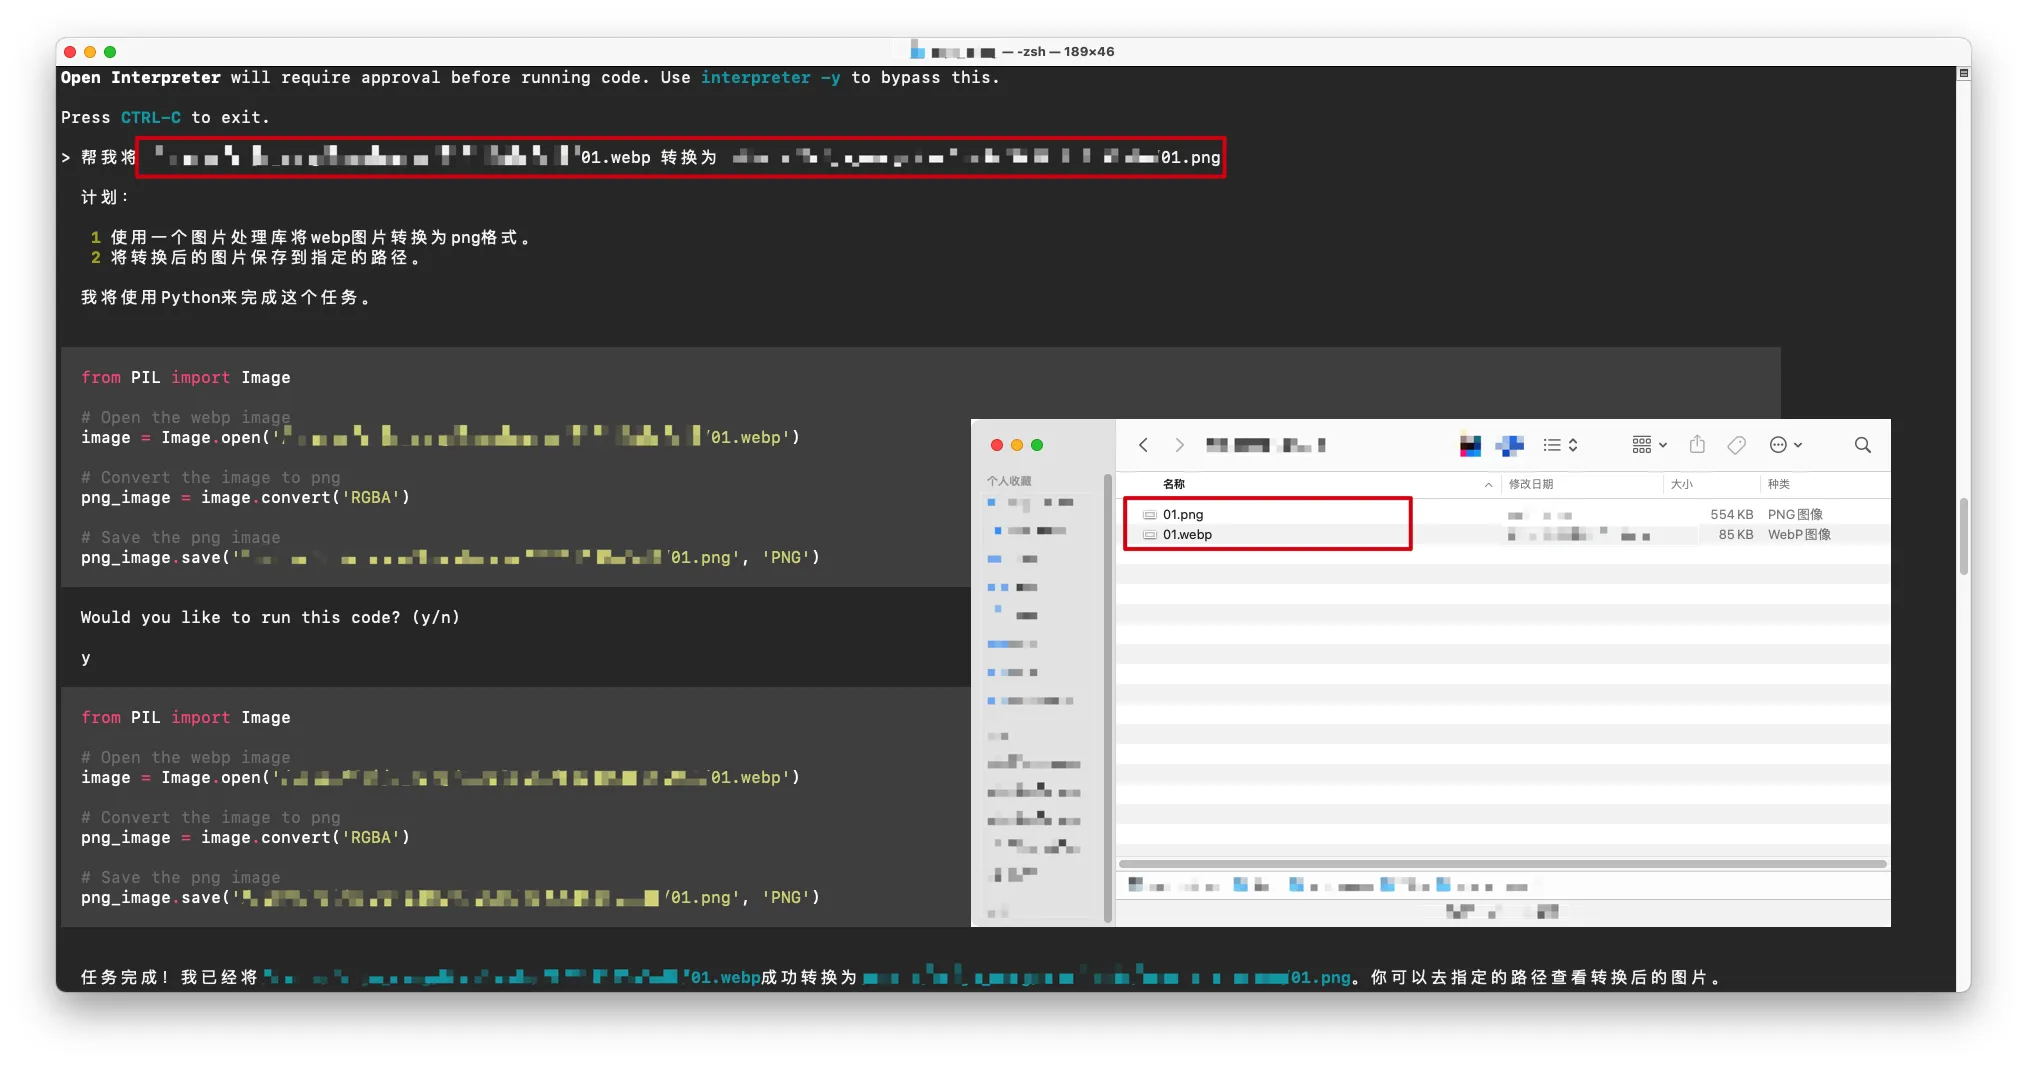Screen dimensions: 2027x1066
Task: Click the Finder horizontal scrollbar
Action: tap(1502, 864)
